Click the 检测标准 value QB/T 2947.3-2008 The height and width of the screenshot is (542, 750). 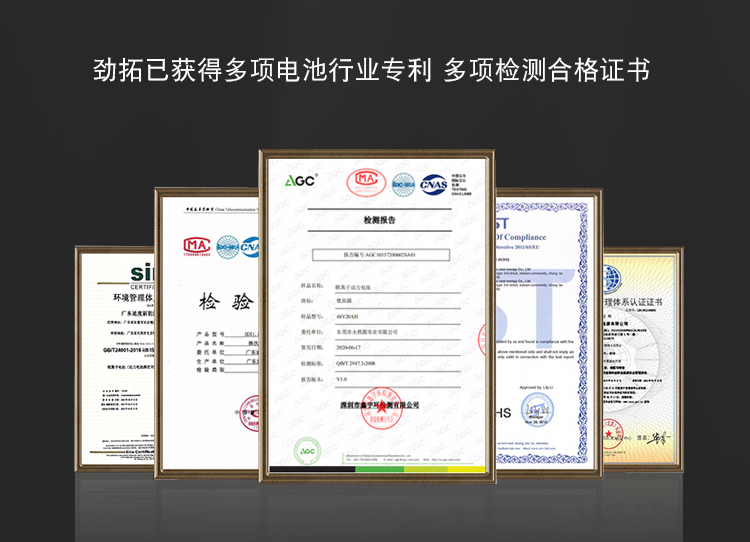pos(355,364)
